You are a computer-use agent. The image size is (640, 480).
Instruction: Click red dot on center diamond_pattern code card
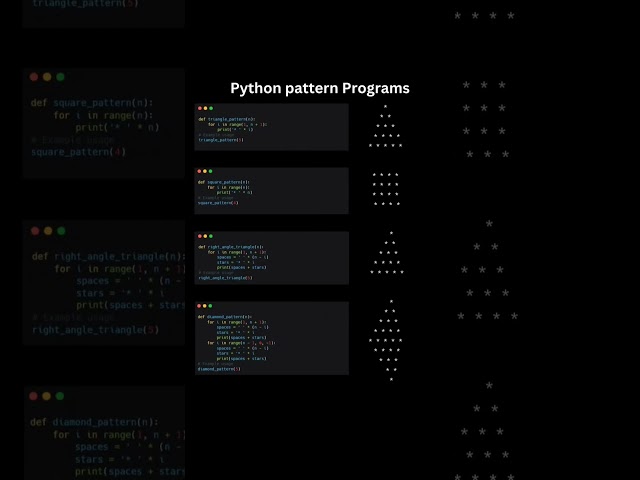click(x=199, y=306)
